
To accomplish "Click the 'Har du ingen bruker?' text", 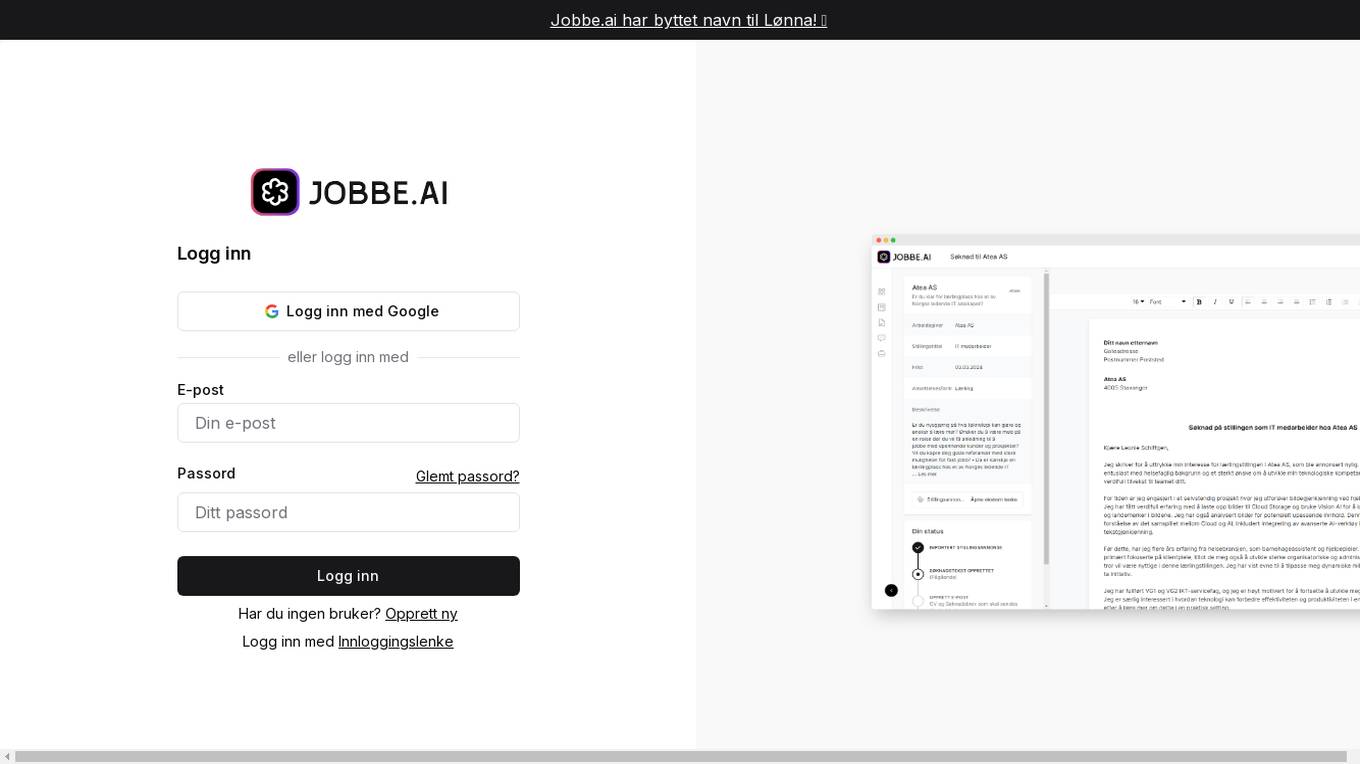I will [x=309, y=614].
